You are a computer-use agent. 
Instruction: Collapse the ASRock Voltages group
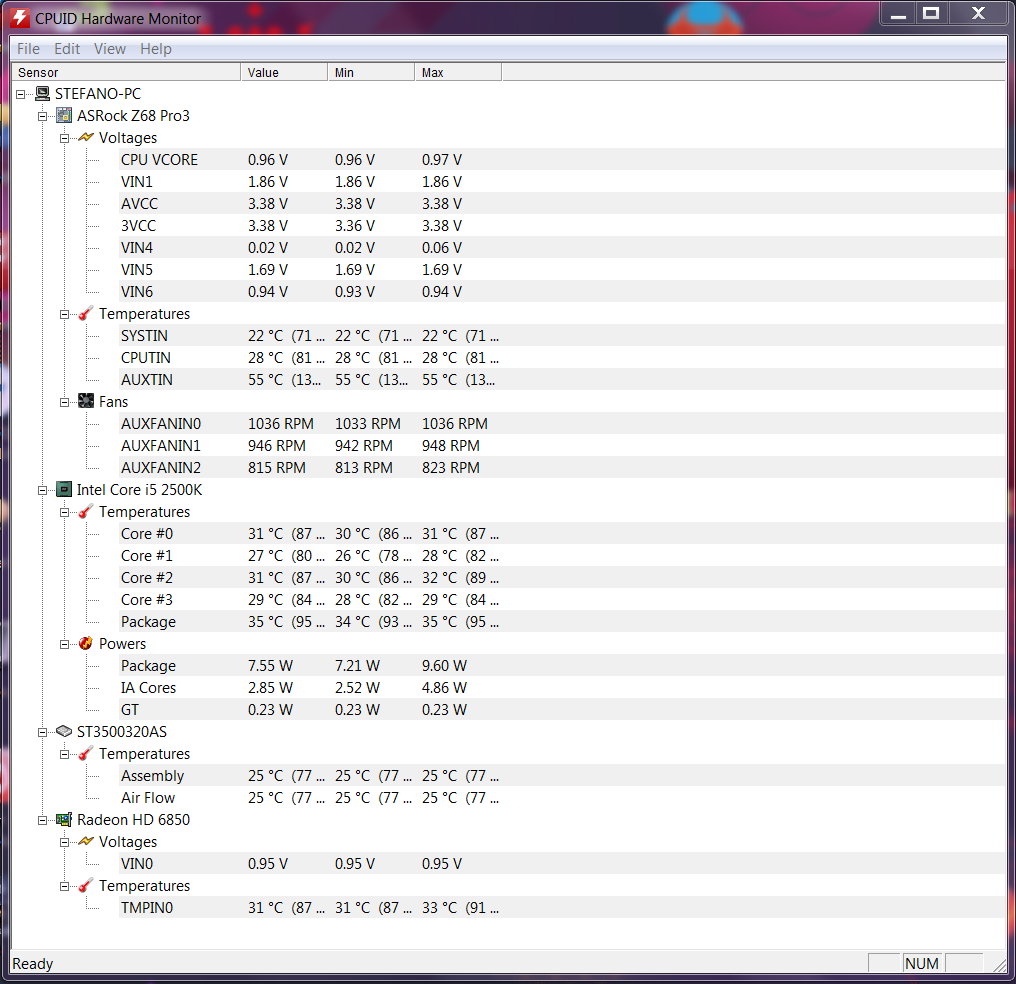click(64, 139)
